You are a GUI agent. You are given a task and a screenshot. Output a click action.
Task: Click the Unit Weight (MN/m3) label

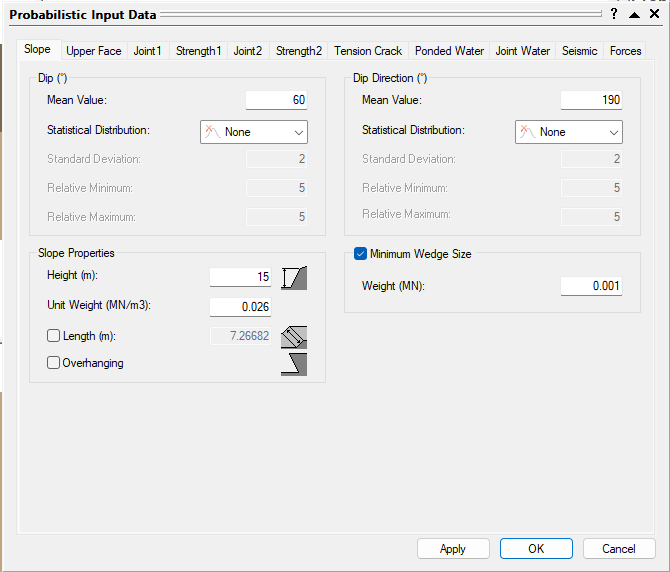click(x=99, y=305)
